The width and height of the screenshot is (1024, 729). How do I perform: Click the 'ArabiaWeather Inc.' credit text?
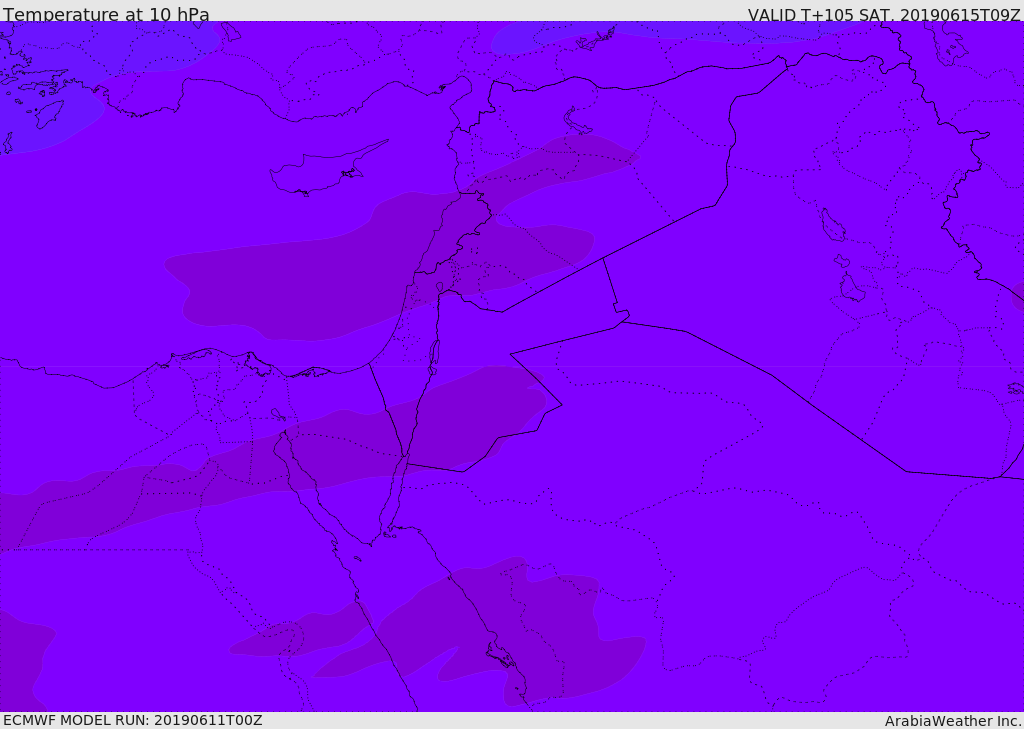[953, 721]
